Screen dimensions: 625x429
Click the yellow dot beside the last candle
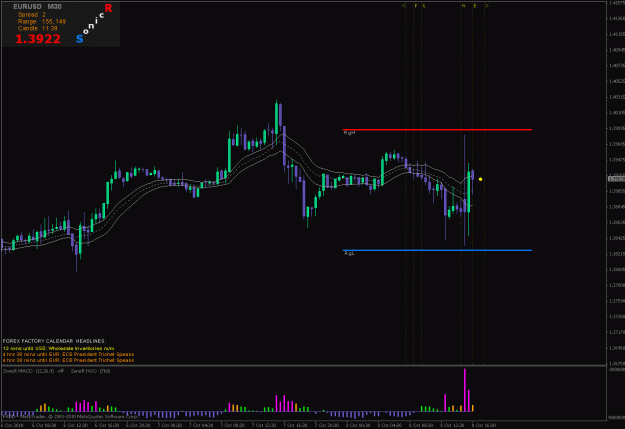[x=480, y=179]
